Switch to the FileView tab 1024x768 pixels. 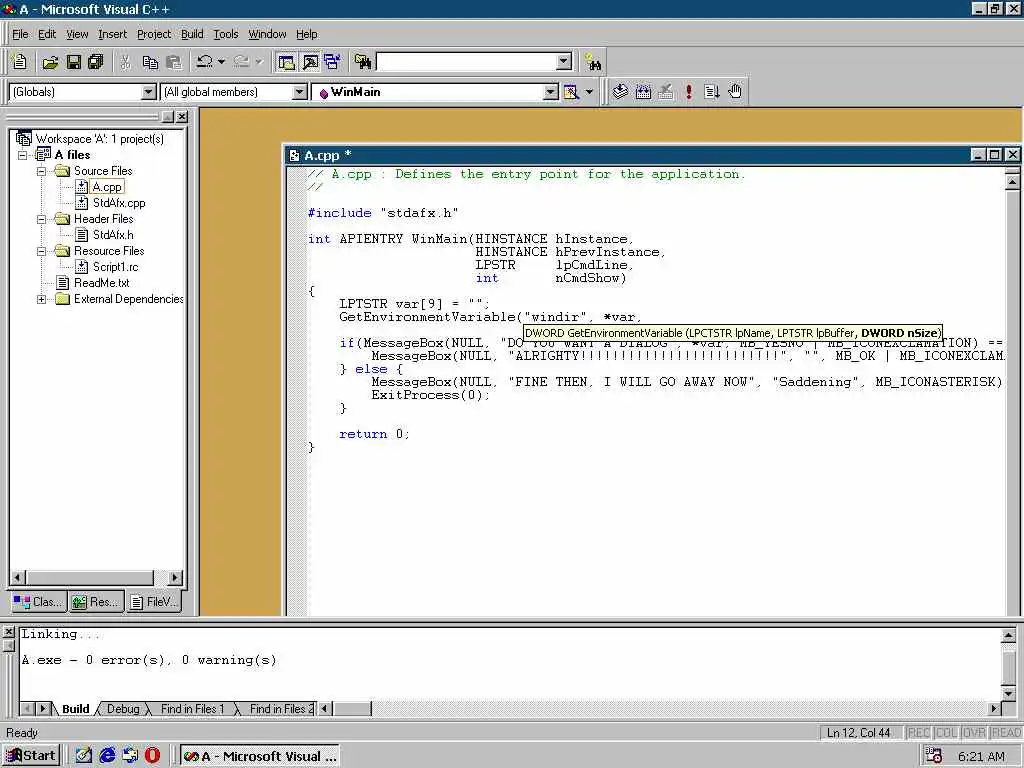(x=153, y=601)
